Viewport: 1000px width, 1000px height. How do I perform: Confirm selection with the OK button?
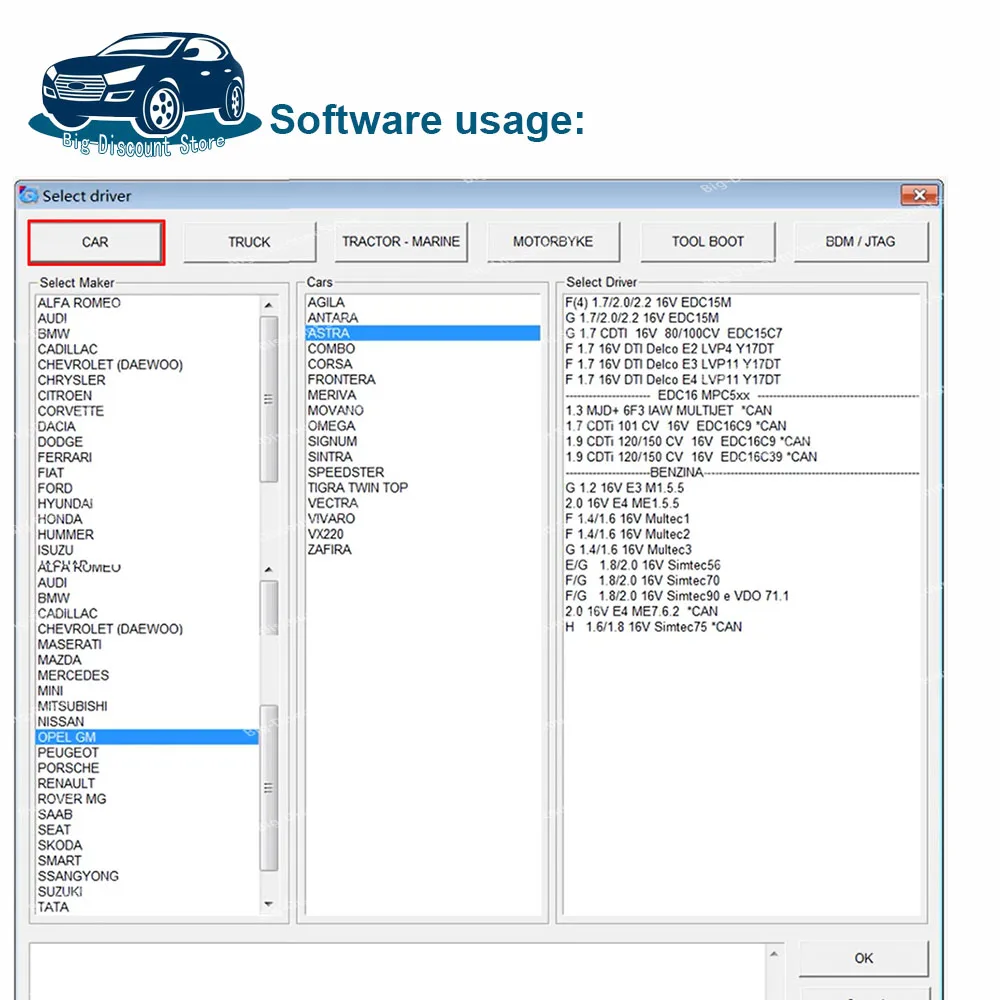(864, 959)
